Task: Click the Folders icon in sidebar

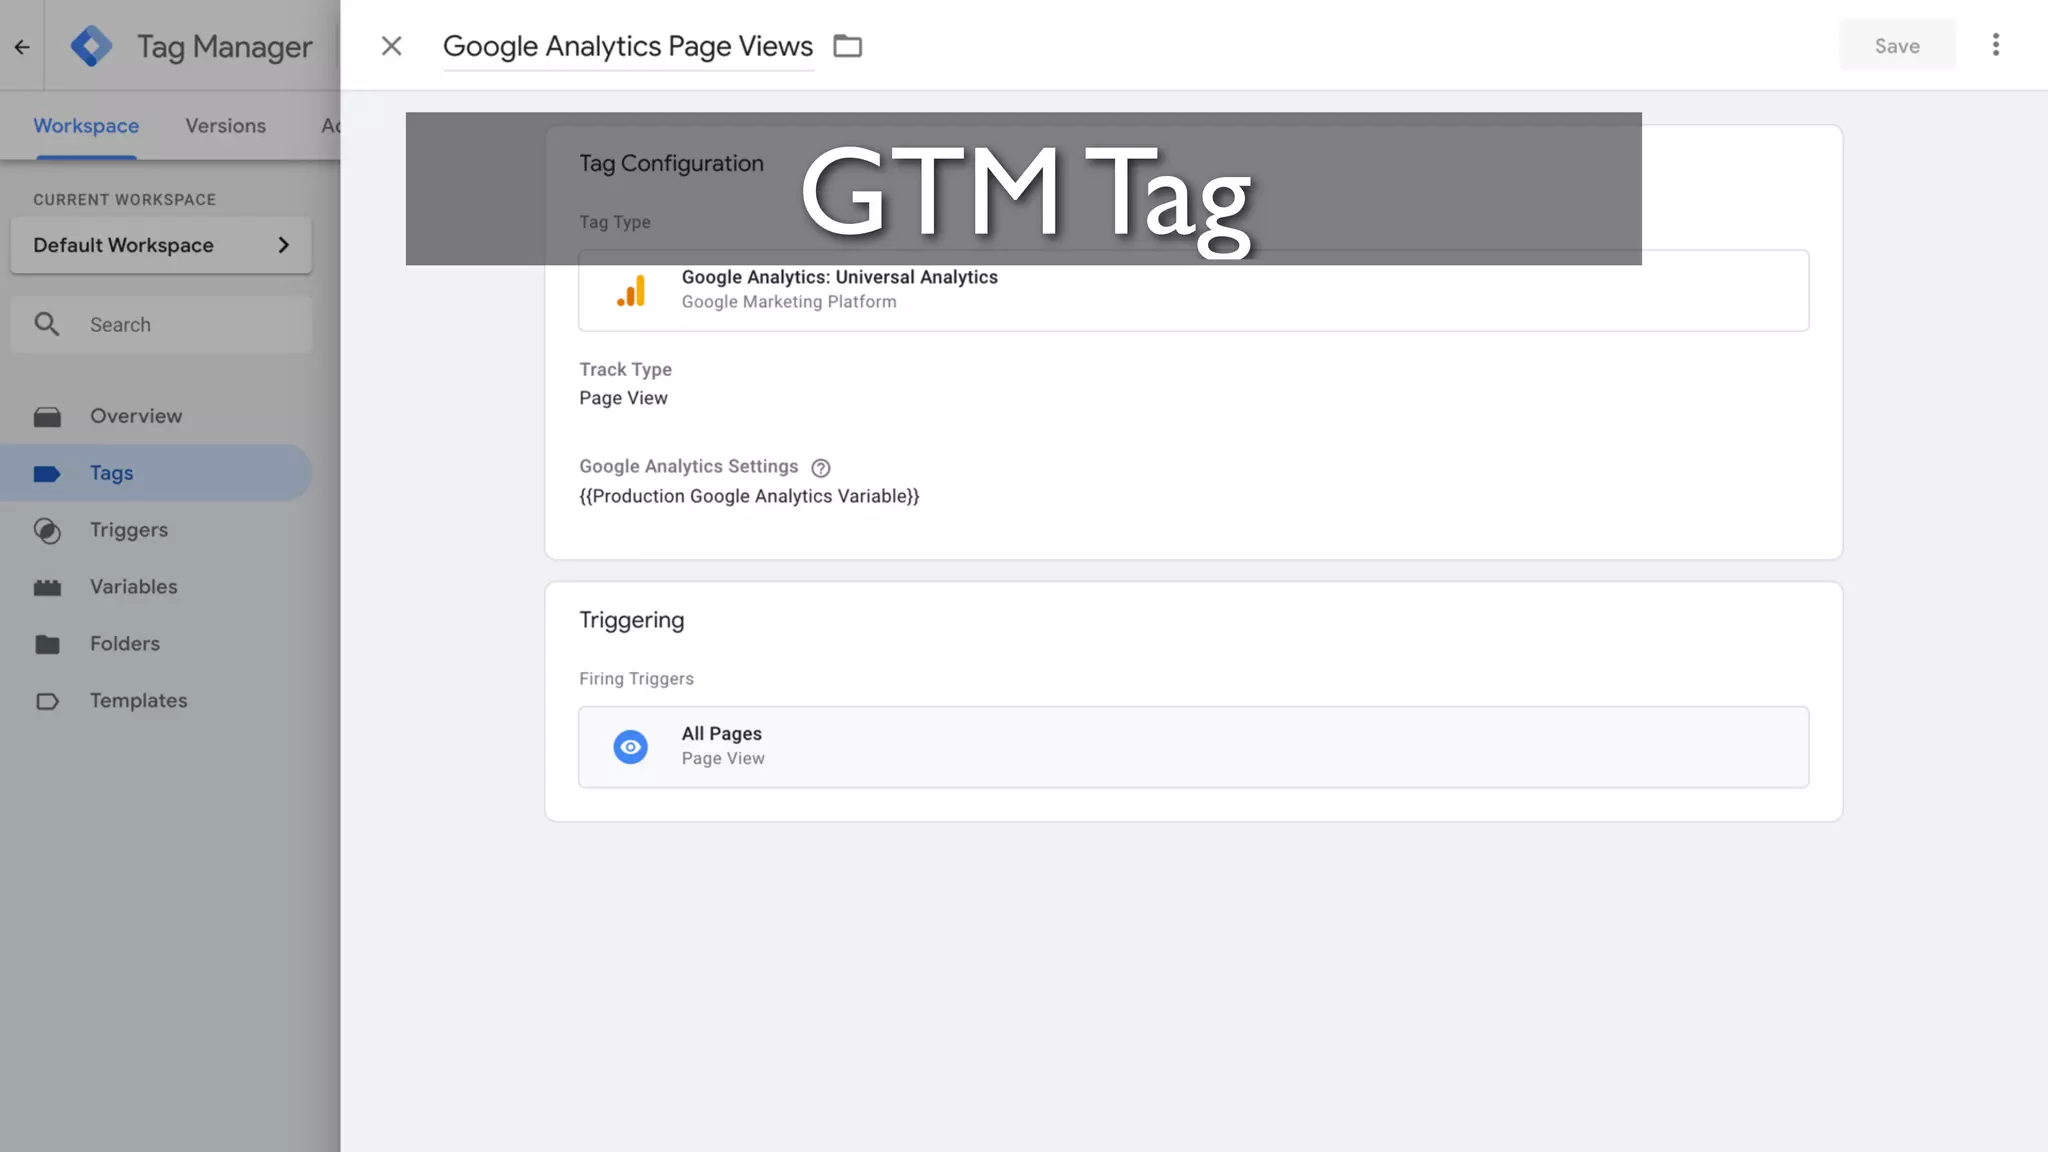Action: pos(47,645)
